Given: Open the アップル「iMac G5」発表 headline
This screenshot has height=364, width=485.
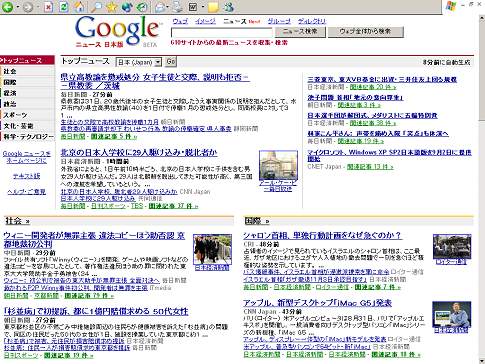Looking at the screenshot, I should click(x=317, y=303).
